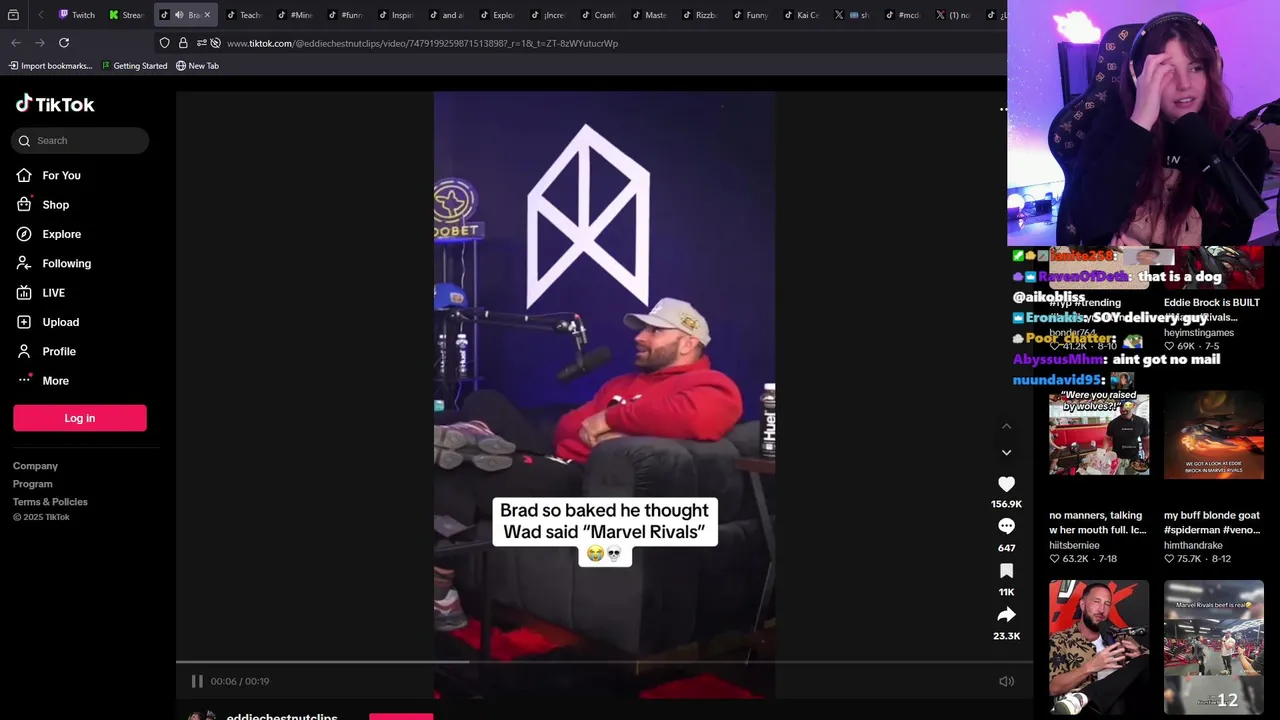1280x720 pixels.
Task: Switch to the Funny browser tab
Action: tap(751, 15)
